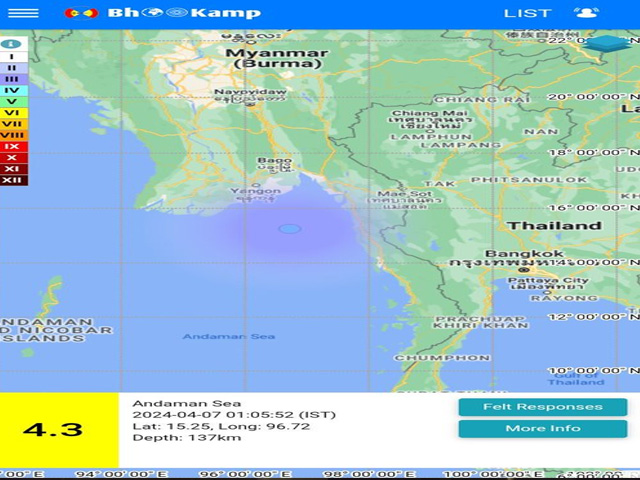Open the LIST view

coord(528,13)
